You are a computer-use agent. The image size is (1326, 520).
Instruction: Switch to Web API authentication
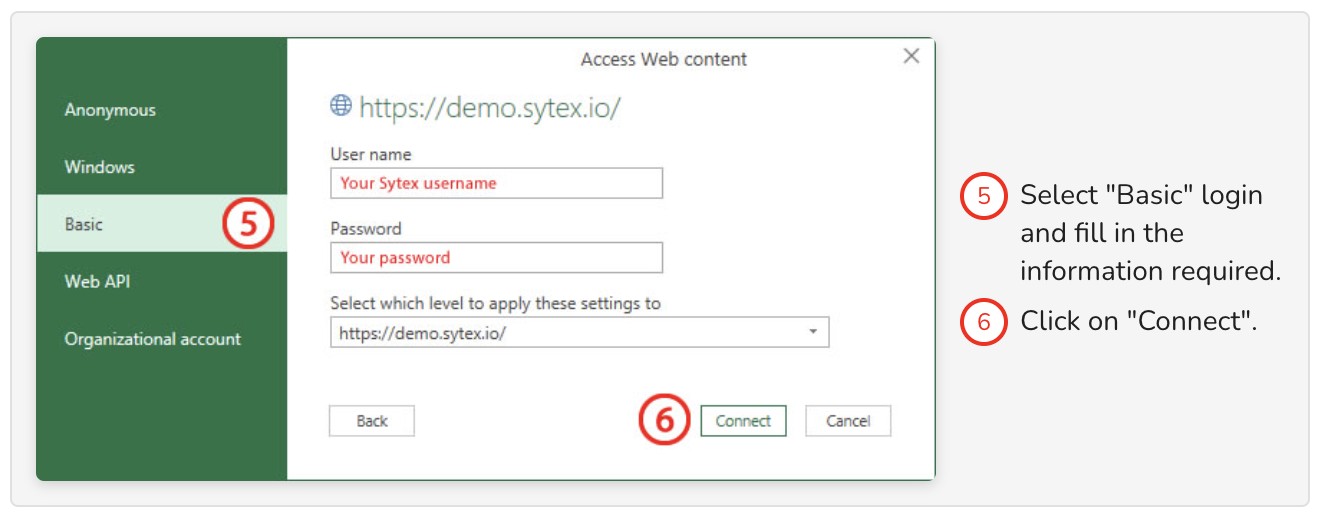pyautogui.click(x=97, y=281)
